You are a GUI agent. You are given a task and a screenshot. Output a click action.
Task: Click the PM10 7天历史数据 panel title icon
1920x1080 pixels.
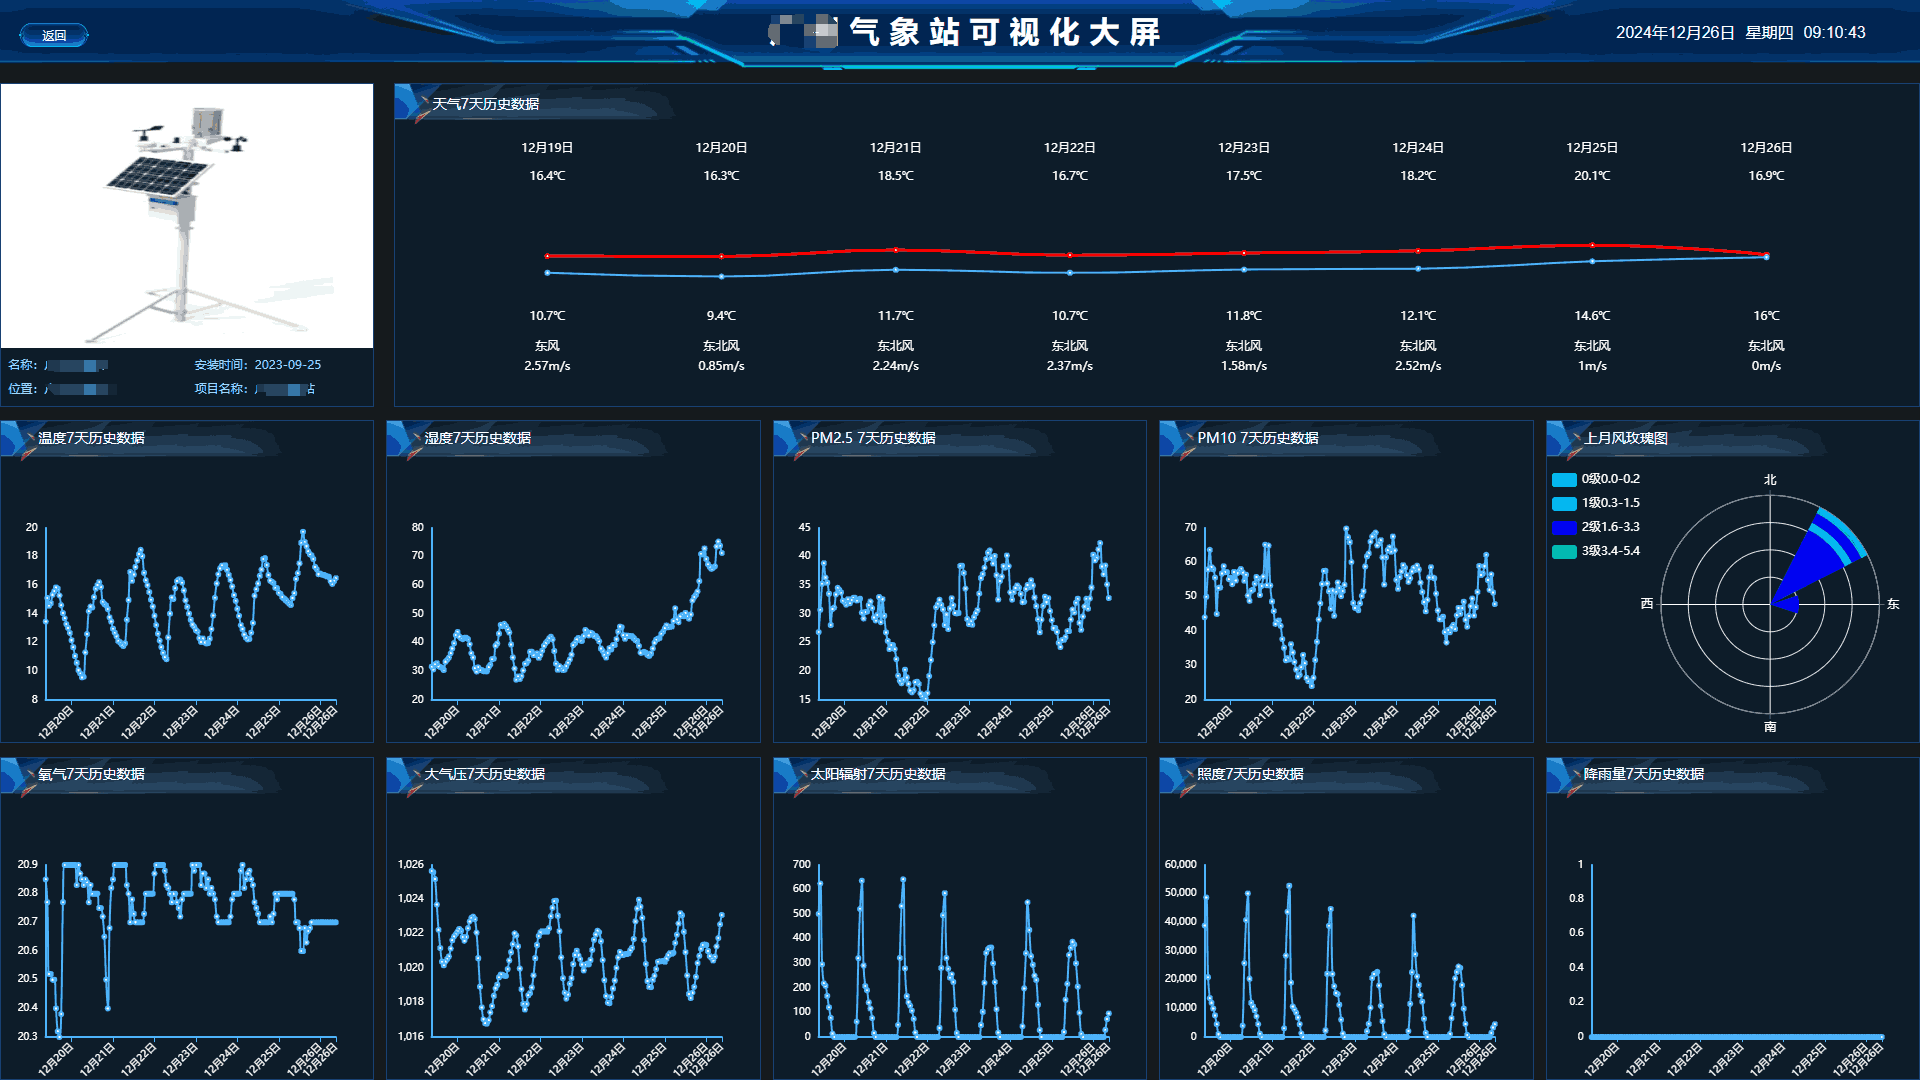click(x=1178, y=438)
